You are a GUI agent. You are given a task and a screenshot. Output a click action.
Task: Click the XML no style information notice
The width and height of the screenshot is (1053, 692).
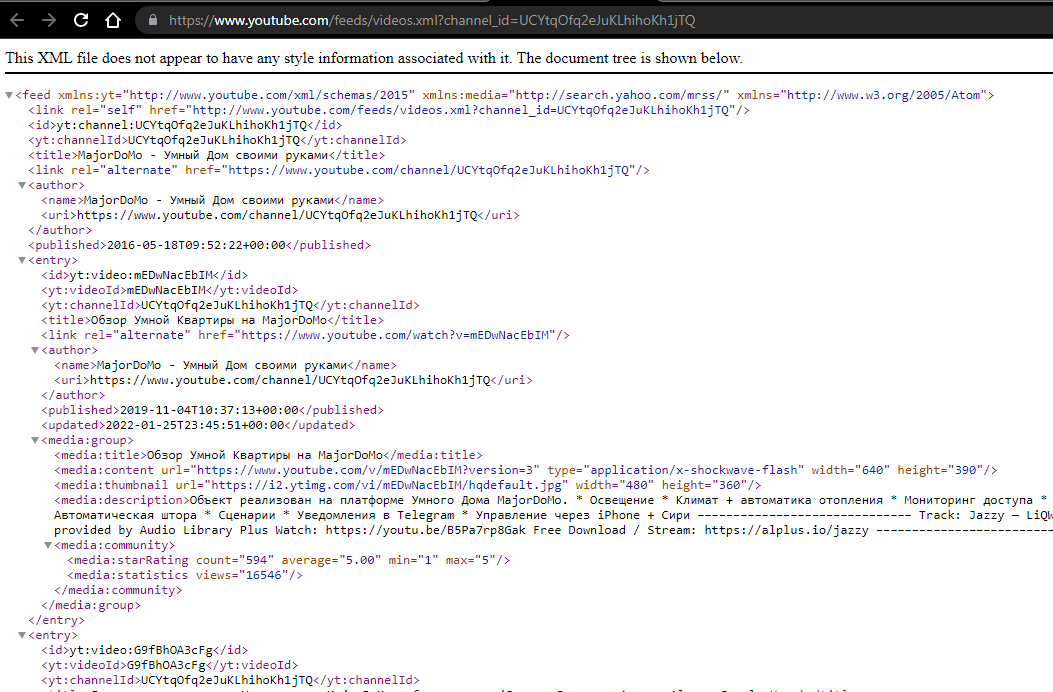[x=374, y=58]
